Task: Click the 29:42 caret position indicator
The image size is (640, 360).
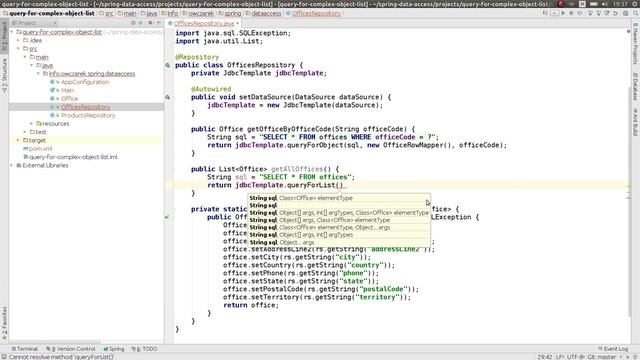Action: [544, 357]
